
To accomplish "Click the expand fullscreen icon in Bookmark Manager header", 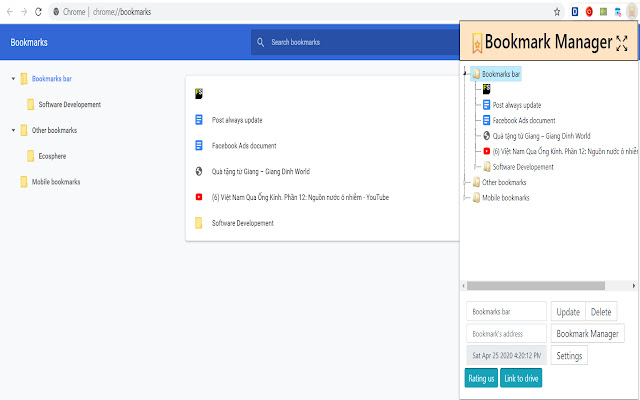I will 622,43.
